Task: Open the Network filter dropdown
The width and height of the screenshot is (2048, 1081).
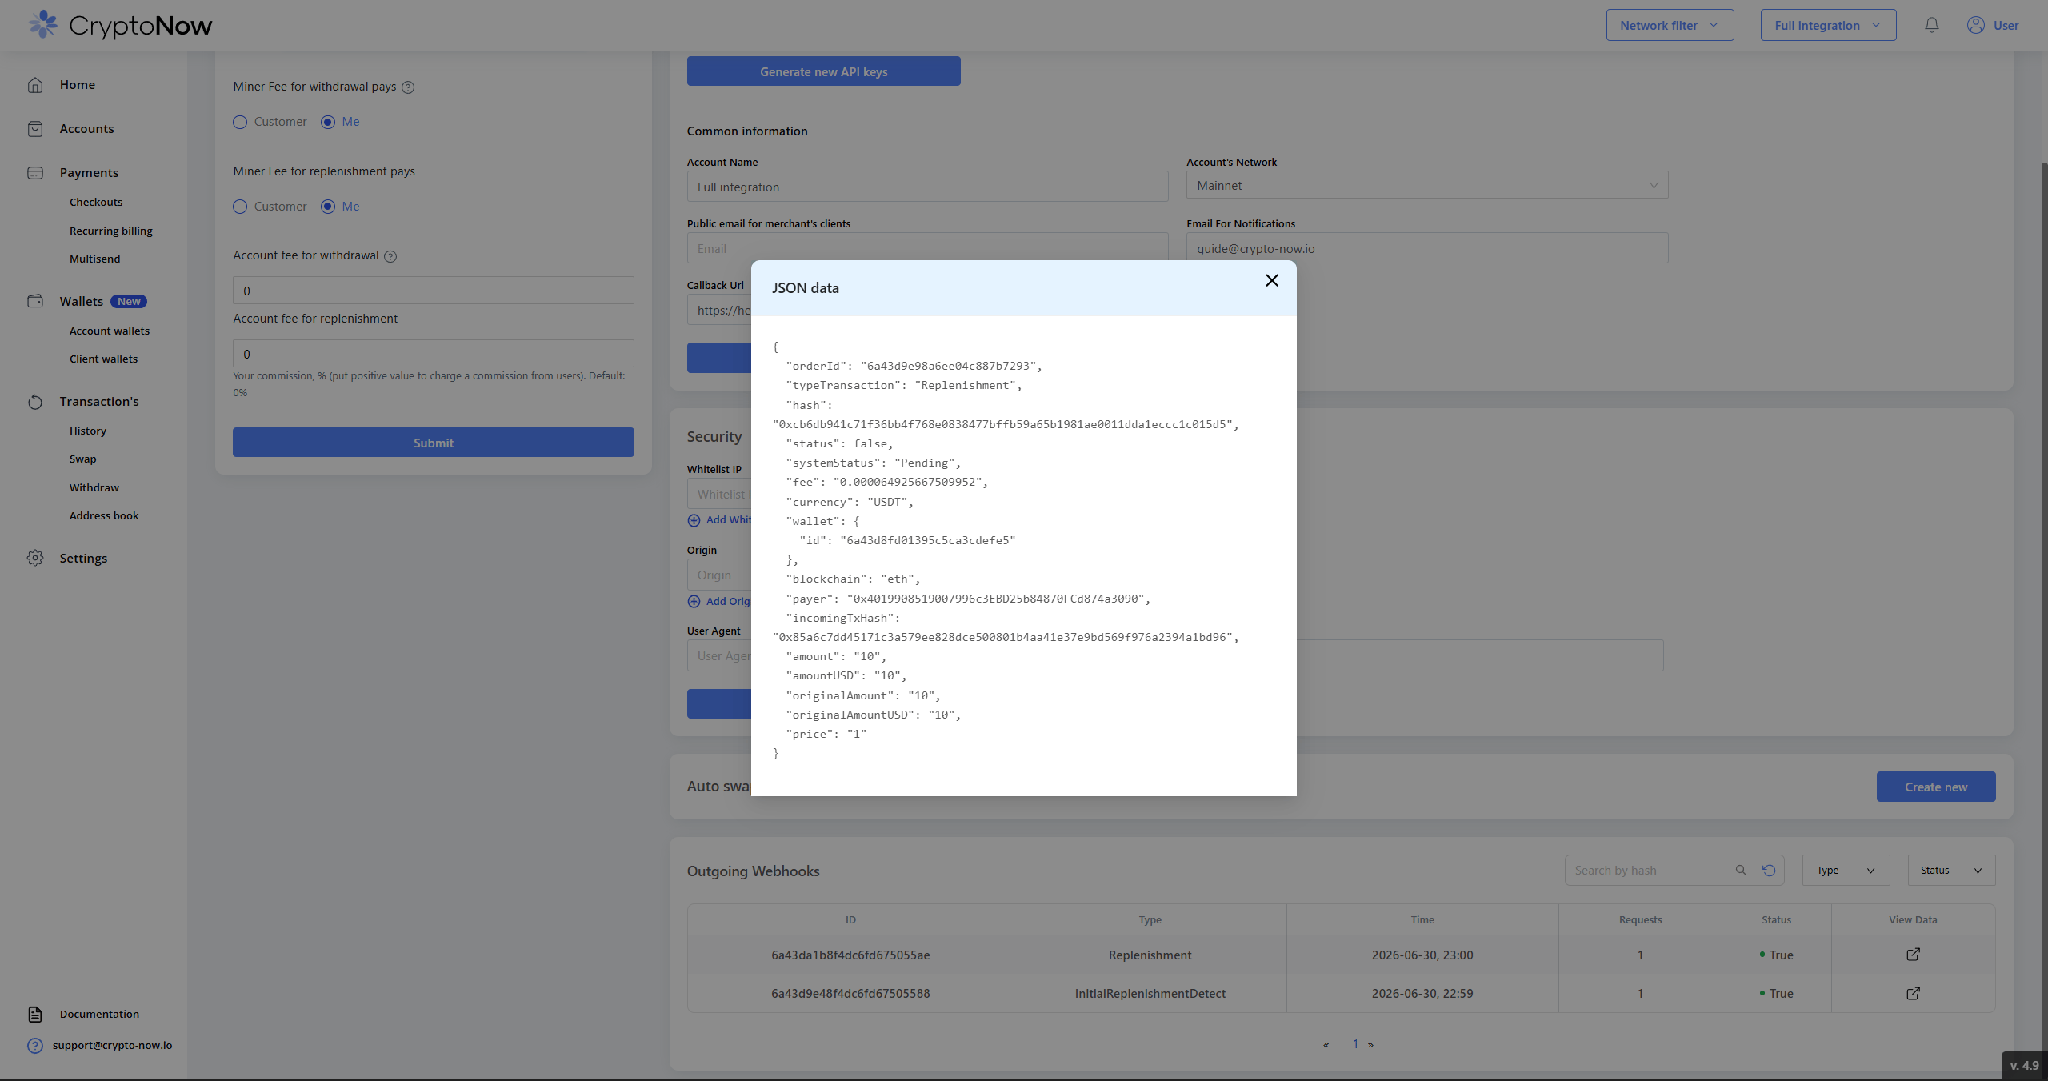Action: tap(1669, 25)
